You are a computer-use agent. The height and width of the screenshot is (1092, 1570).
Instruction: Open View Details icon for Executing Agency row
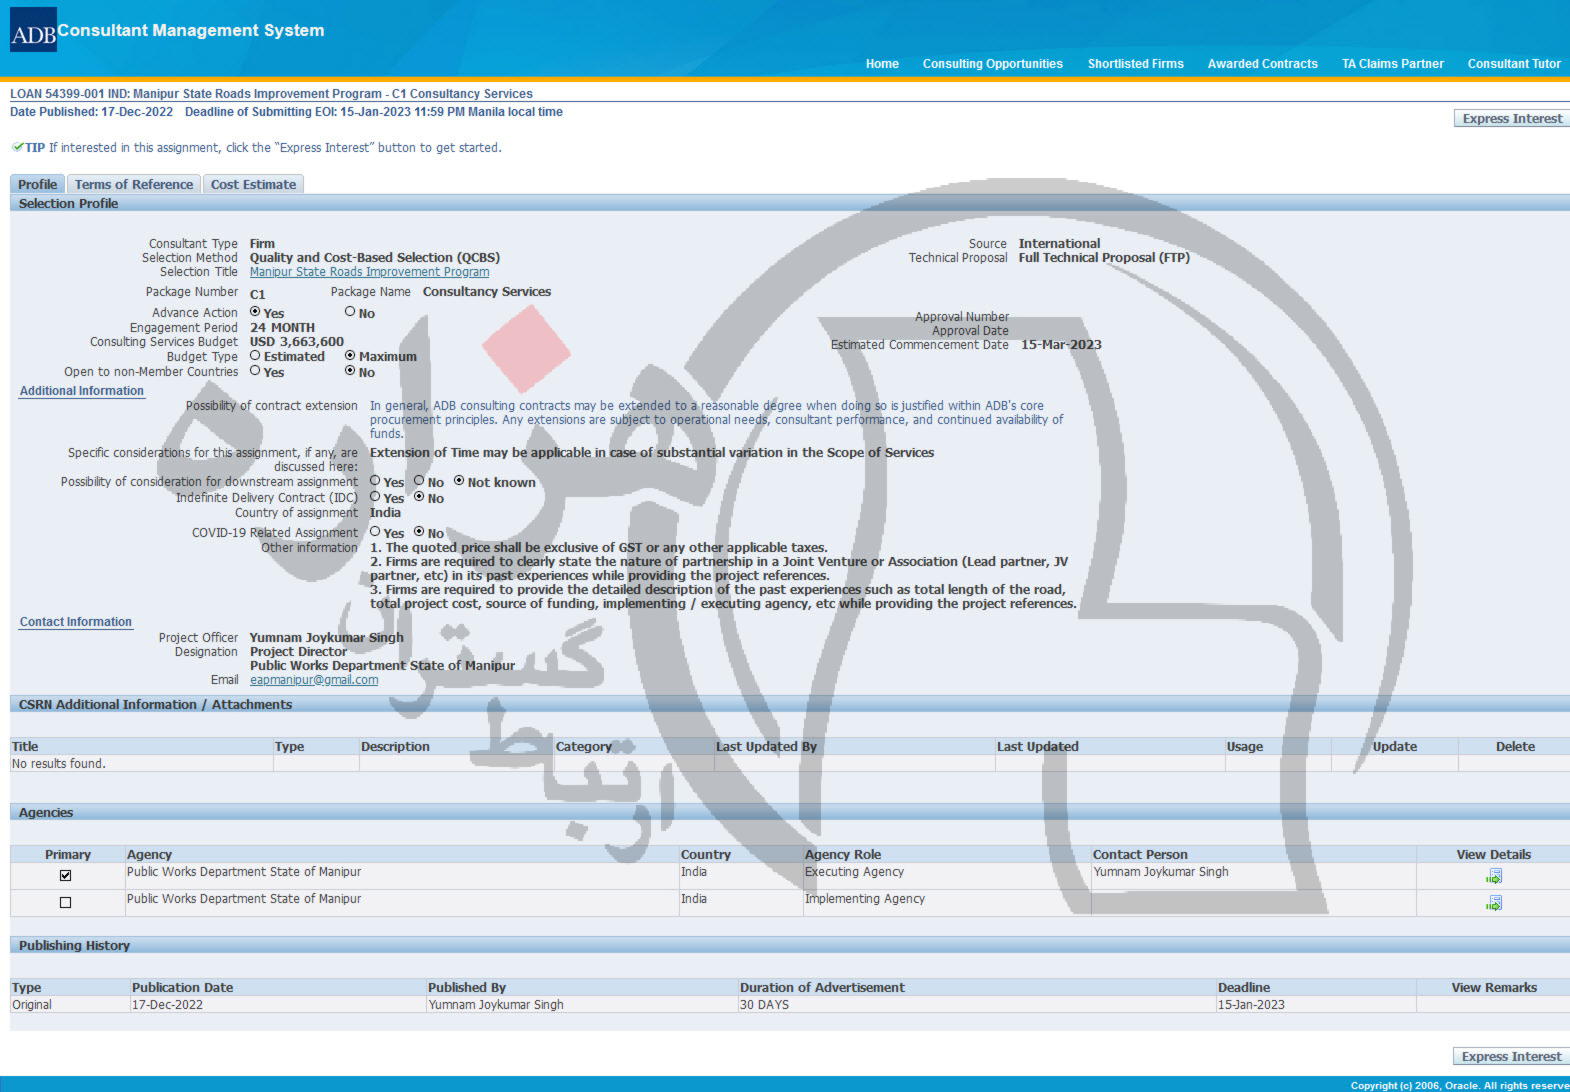tap(1494, 877)
